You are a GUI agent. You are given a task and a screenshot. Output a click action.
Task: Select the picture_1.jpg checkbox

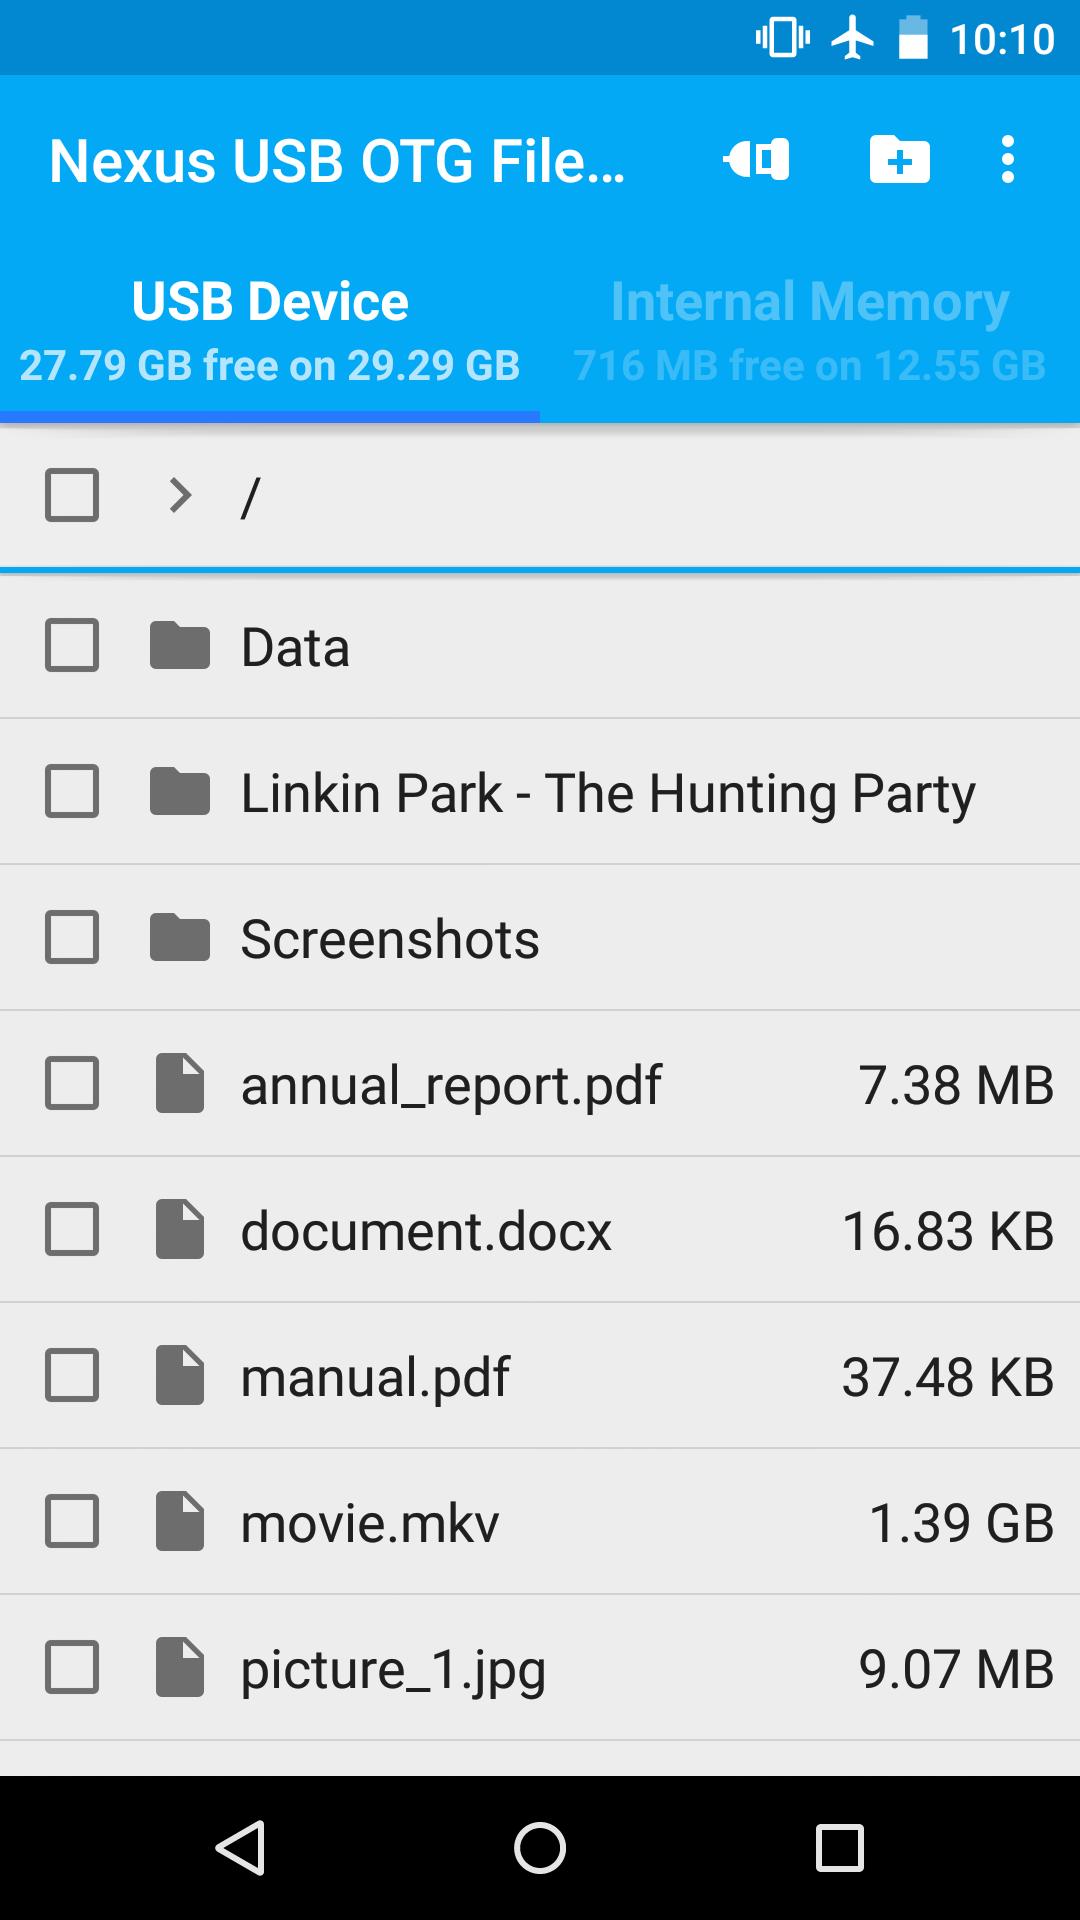[70, 1667]
